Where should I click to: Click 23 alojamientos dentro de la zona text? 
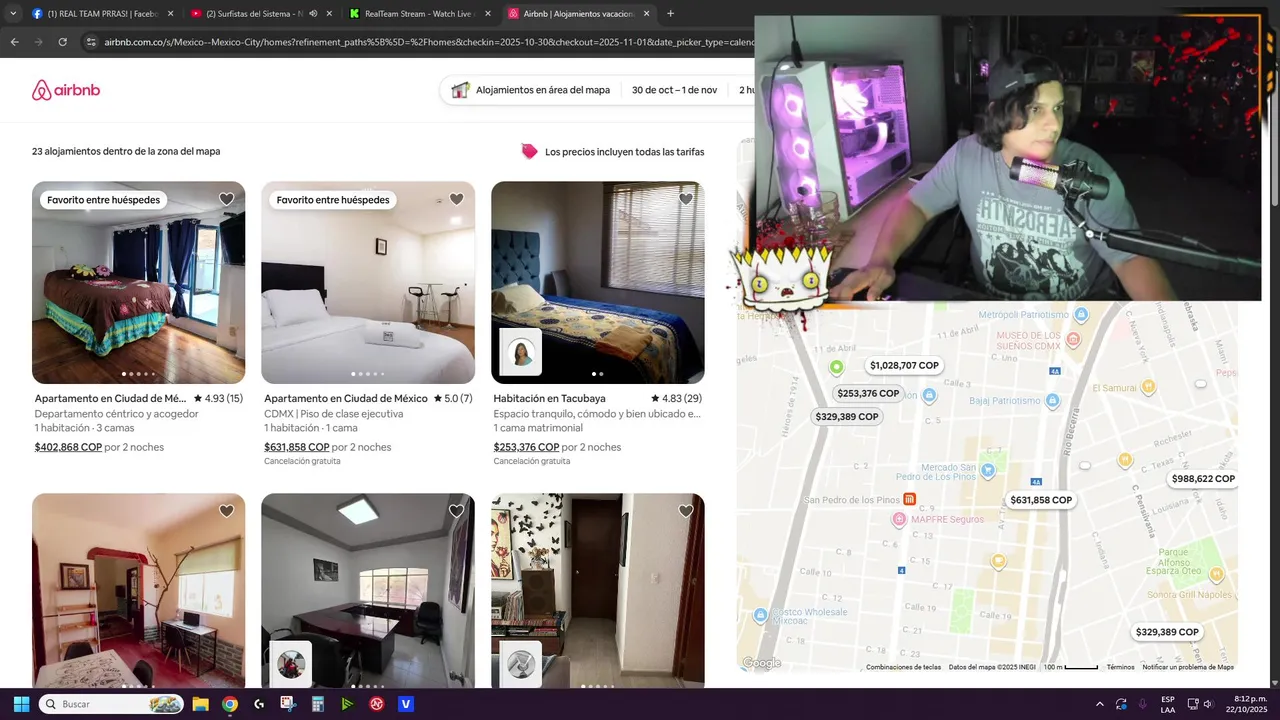click(126, 152)
